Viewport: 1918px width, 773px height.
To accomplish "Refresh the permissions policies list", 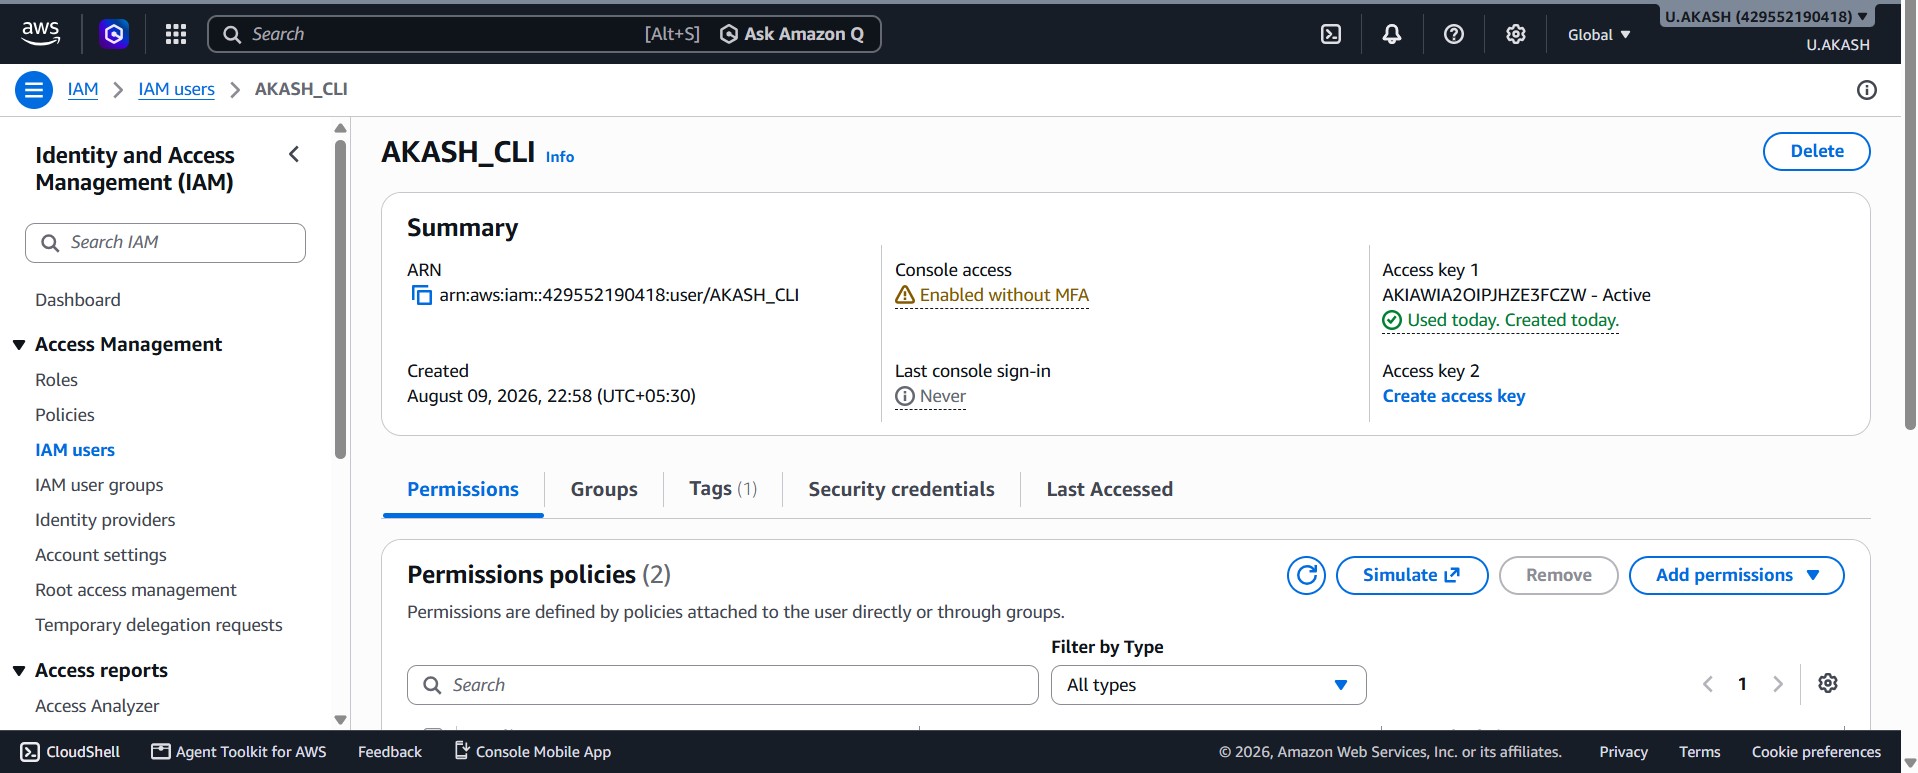I will click(x=1306, y=575).
